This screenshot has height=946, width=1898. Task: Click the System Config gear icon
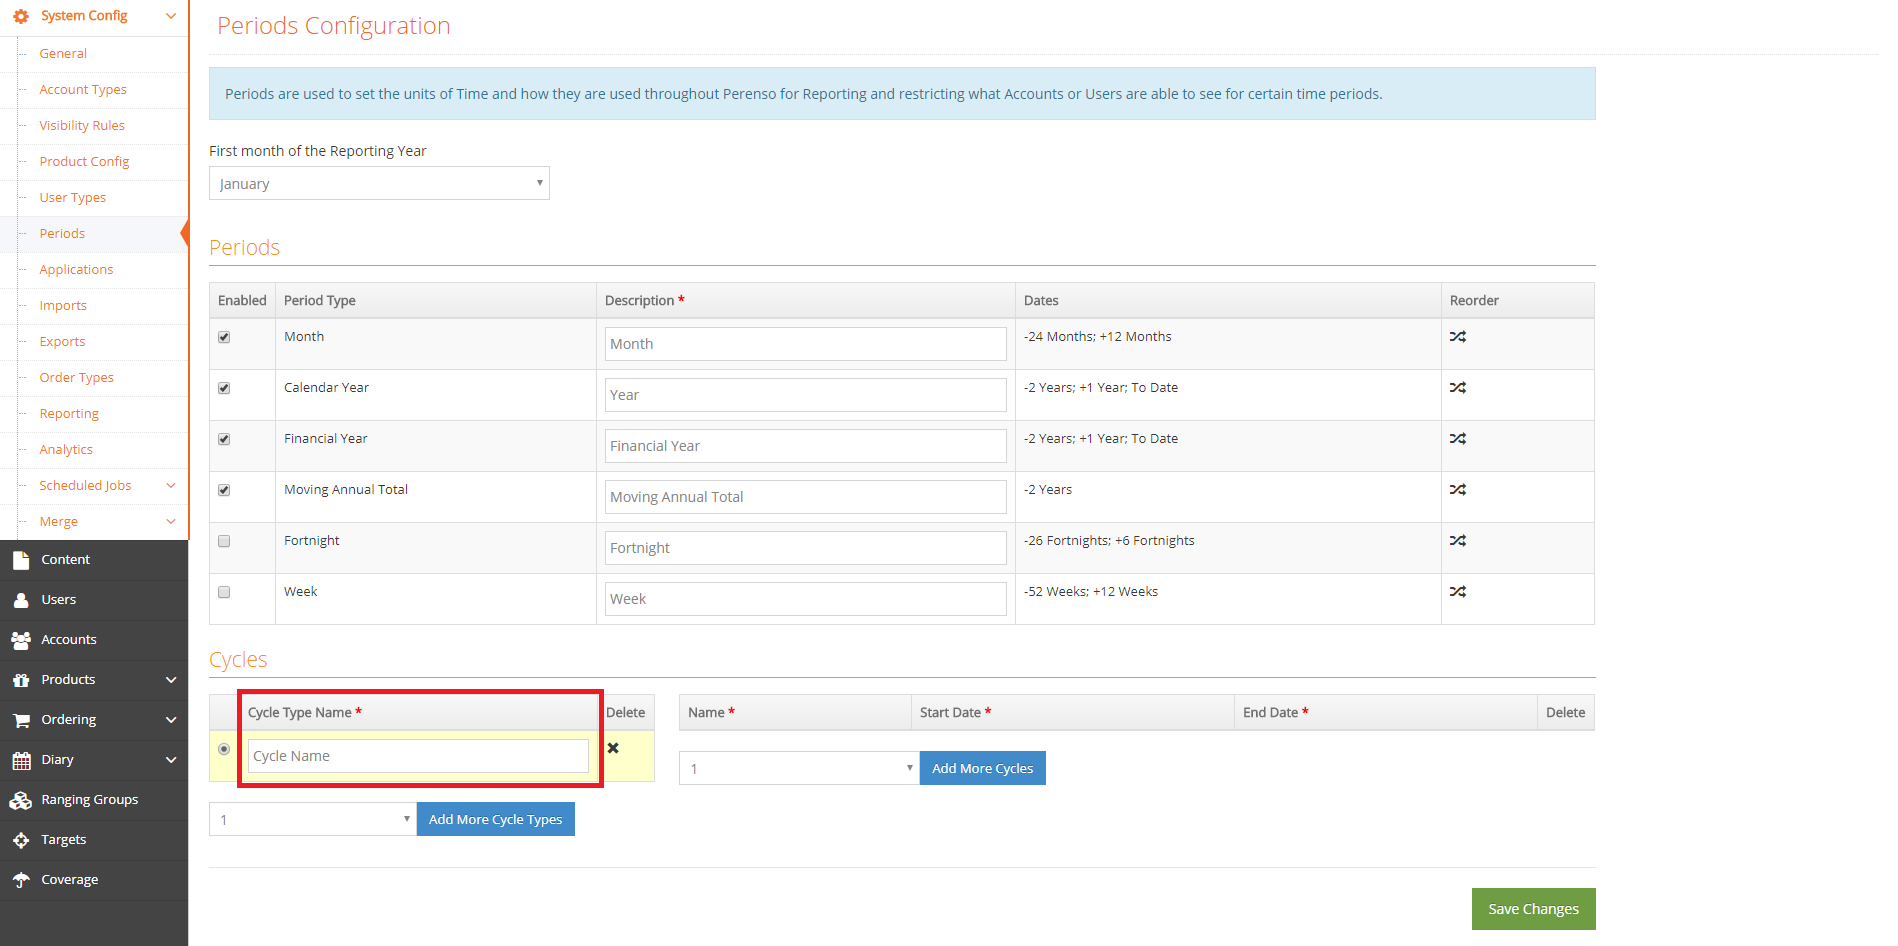tap(20, 16)
